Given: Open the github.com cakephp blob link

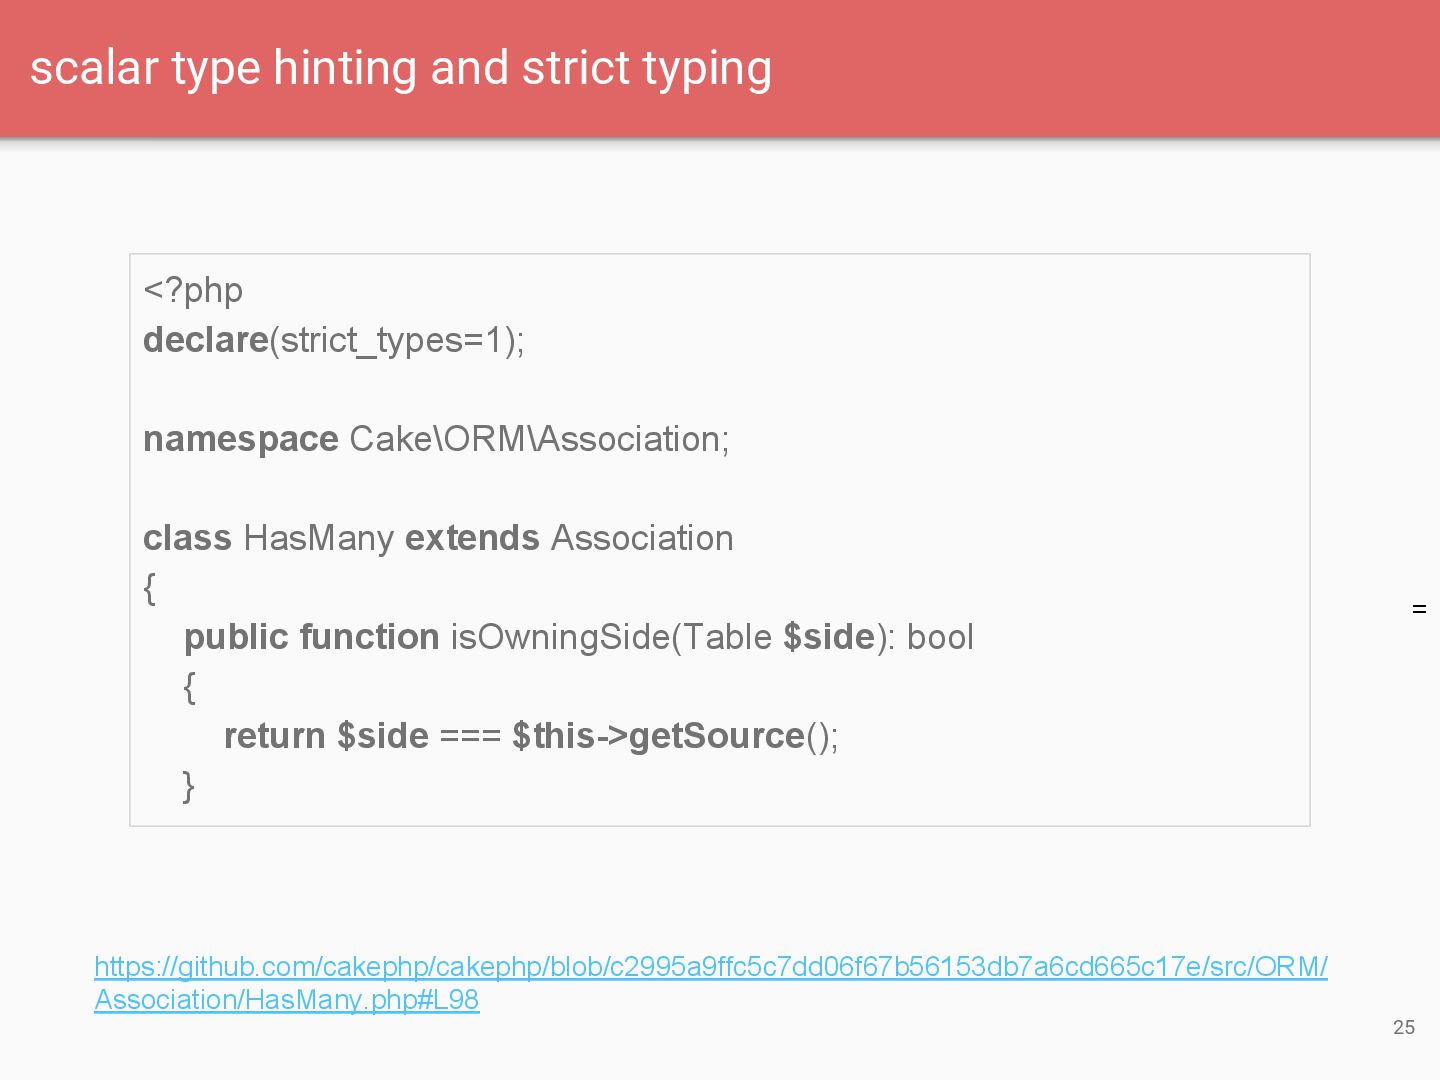Looking at the screenshot, I should tap(710, 967).
